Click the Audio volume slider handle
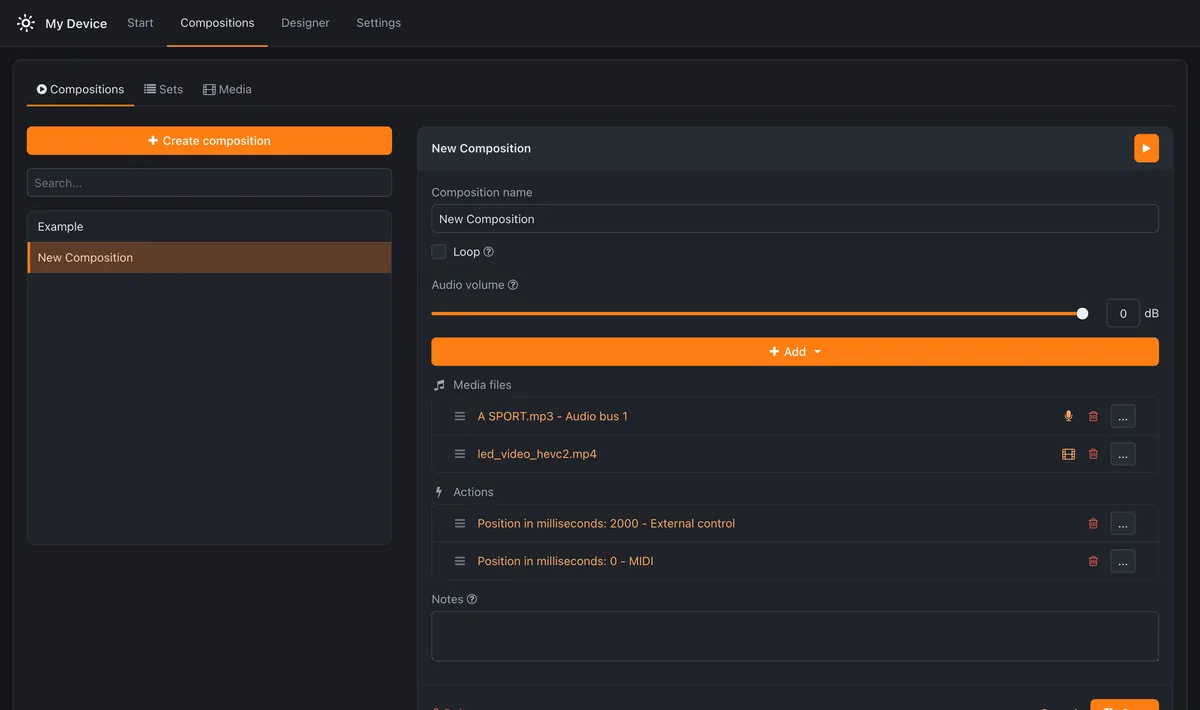Image resolution: width=1200 pixels, height=710 pixels. click(x=1082, y=314)
